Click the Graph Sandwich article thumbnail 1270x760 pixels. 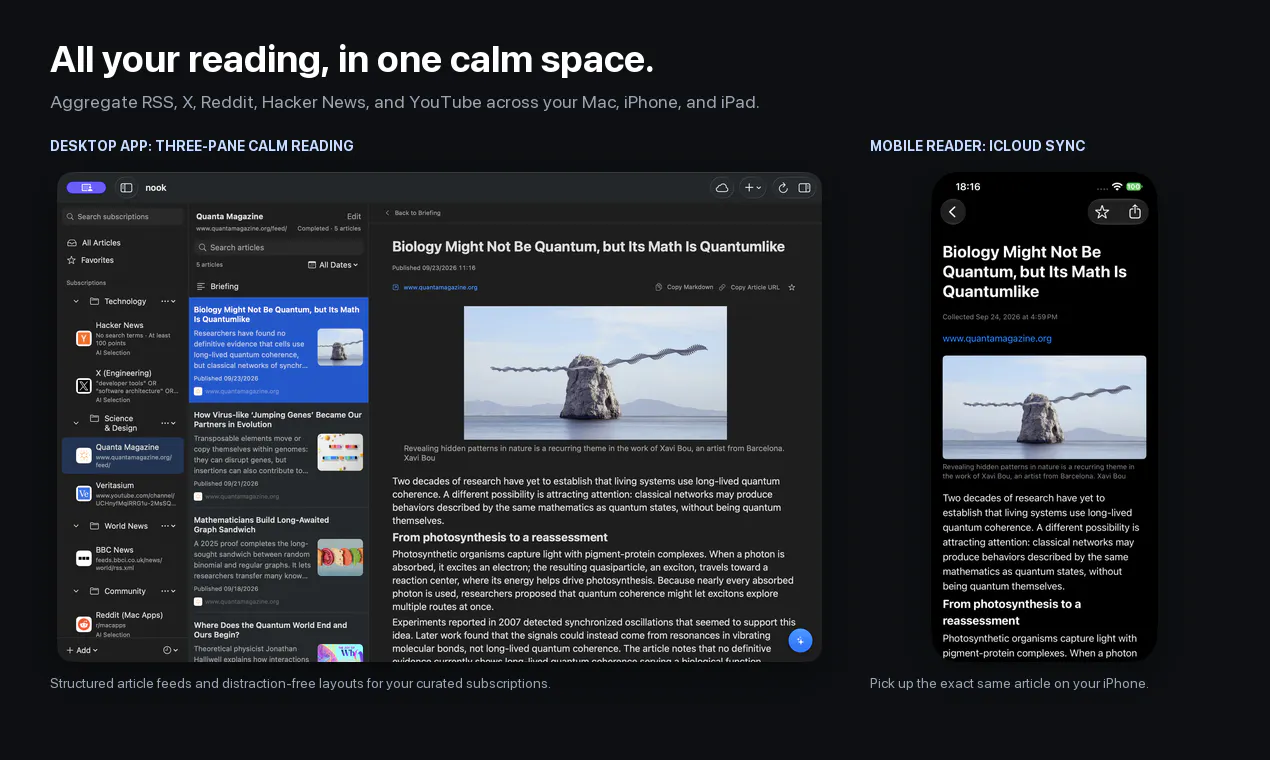tap(340, 557)
